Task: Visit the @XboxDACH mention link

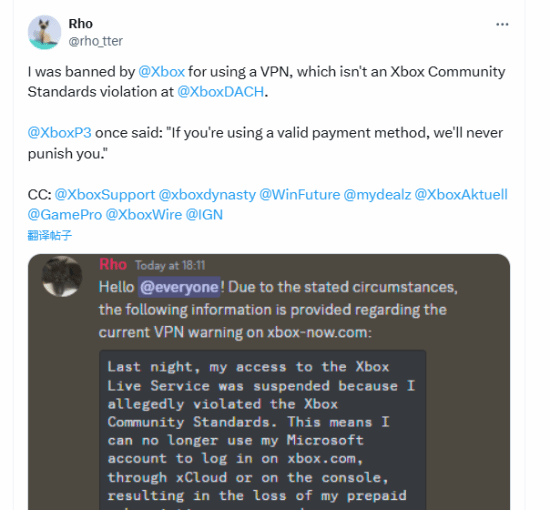Action: pos(220,92)
